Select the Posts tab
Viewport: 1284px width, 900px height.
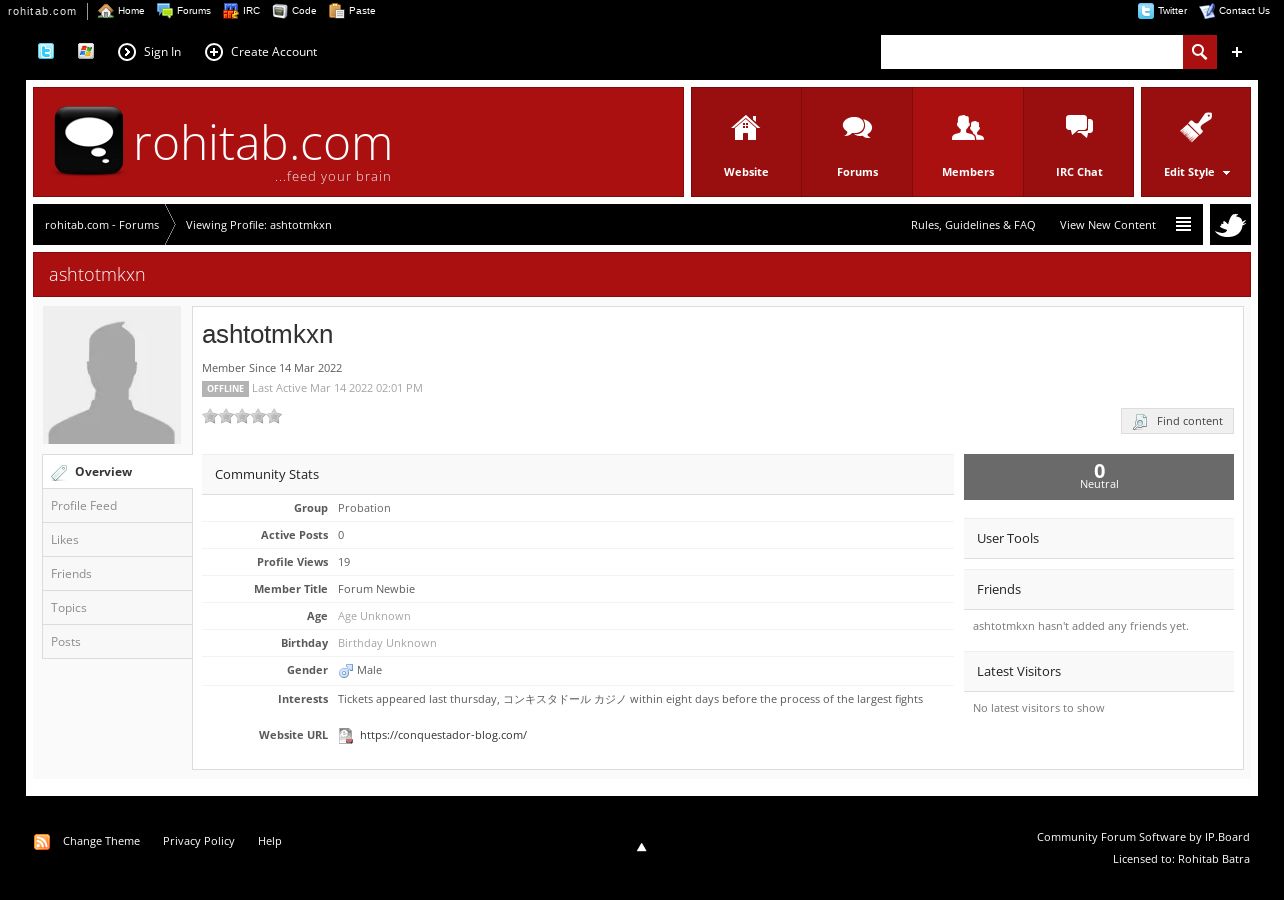tap(117, 642)
